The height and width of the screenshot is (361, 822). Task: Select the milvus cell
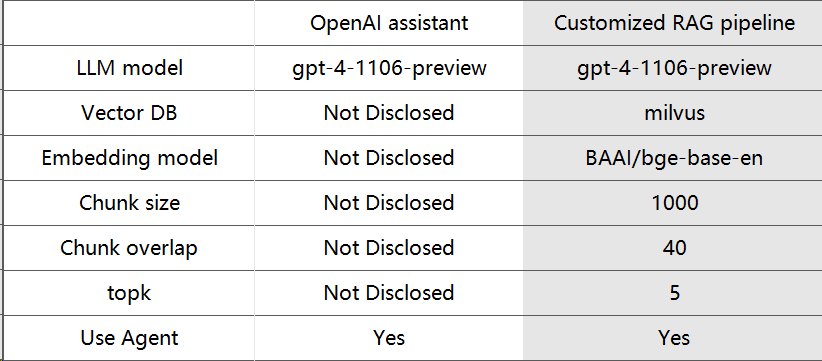tap(674, 113)
